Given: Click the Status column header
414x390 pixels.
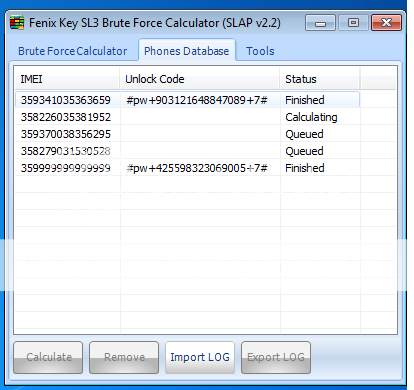Looking at the screenshot, I should tap(320, 79).
